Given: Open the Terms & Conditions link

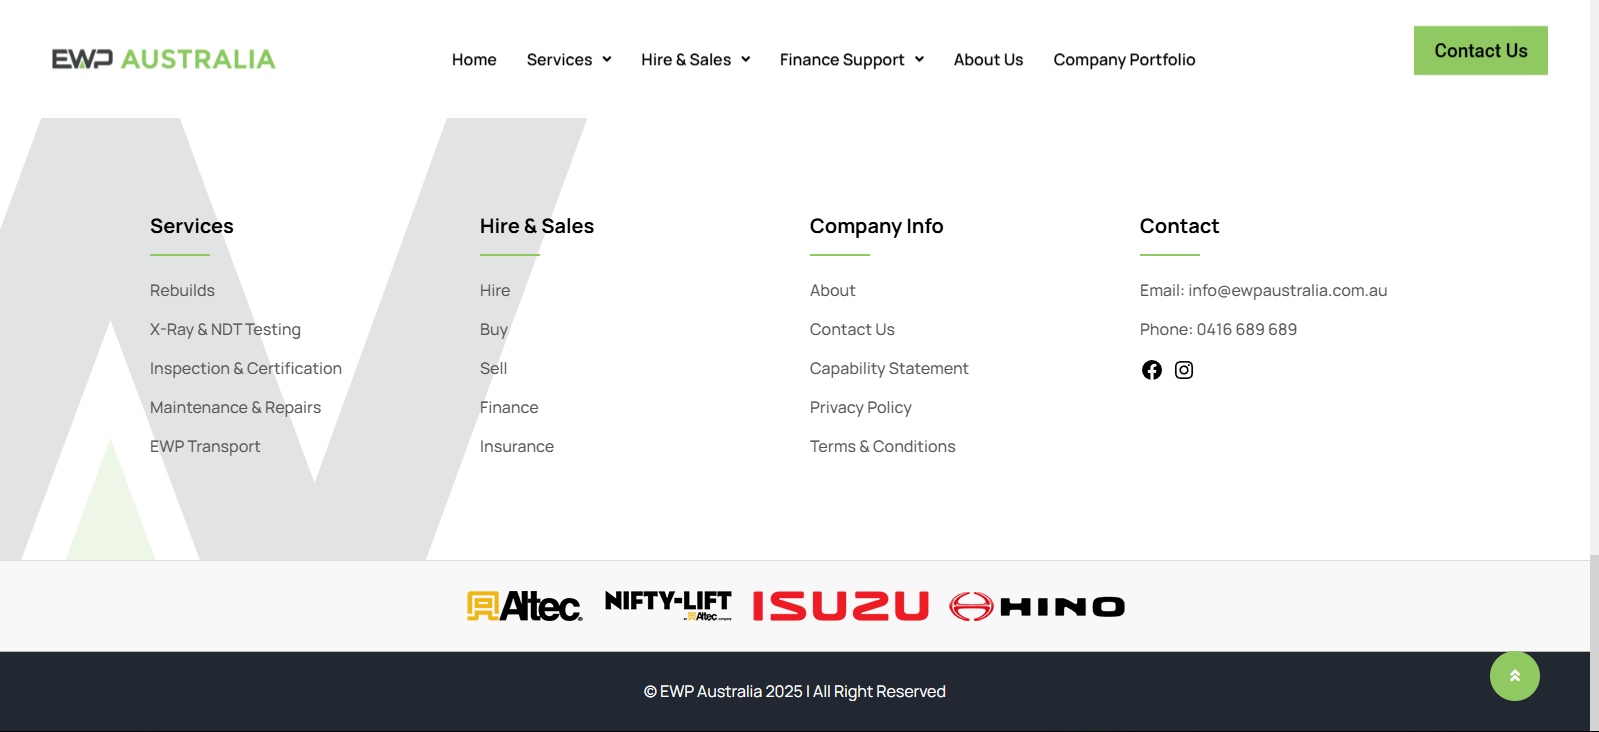Looking at the screenshot, I should click(882, 446).
